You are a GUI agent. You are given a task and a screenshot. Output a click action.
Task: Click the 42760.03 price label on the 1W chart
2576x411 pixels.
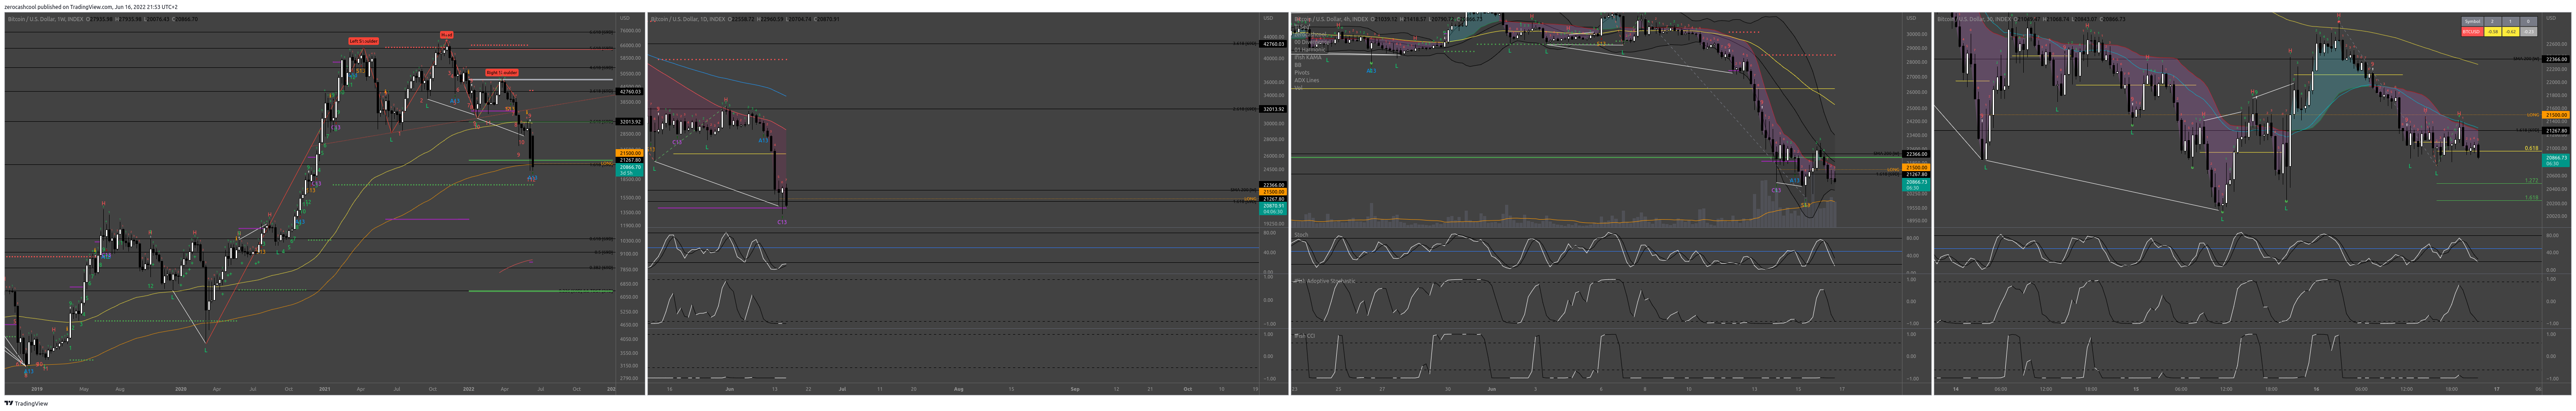coord(630,92)
